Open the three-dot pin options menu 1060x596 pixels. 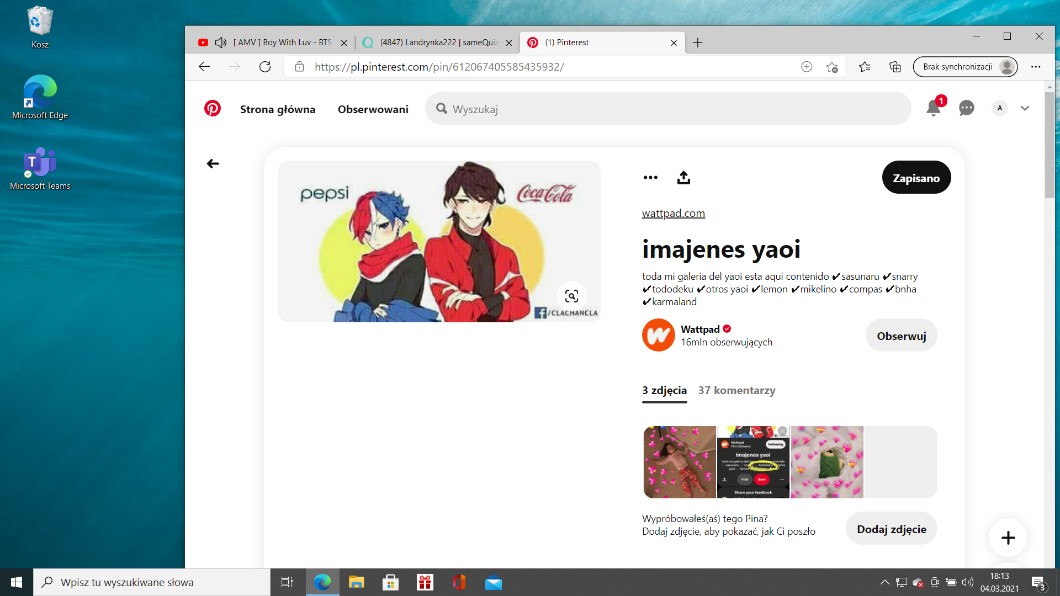(651, 177)
